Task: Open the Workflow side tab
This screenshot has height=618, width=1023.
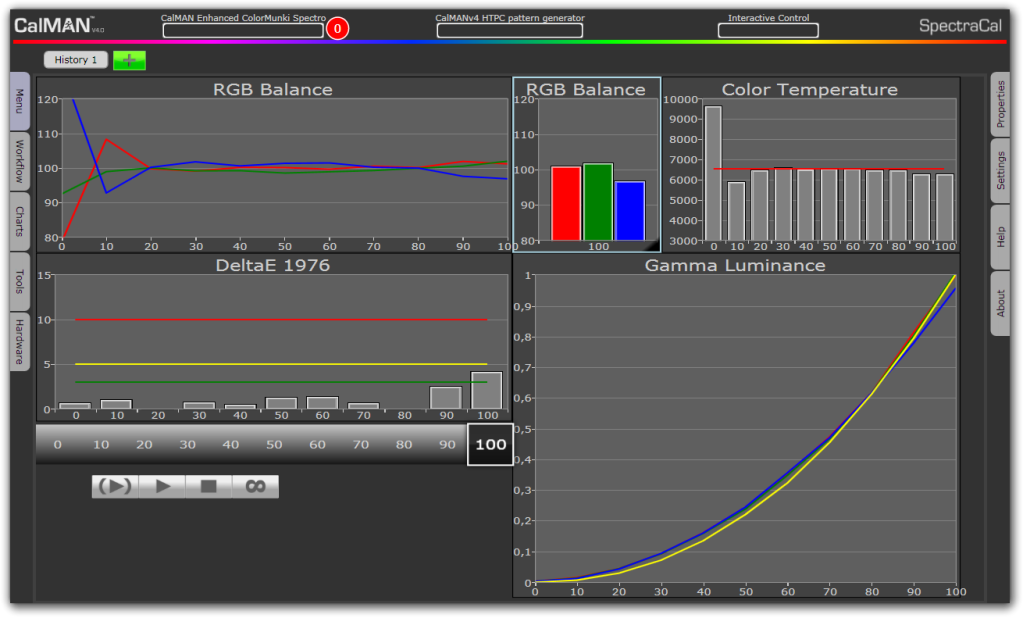Action: coord(20,161)
